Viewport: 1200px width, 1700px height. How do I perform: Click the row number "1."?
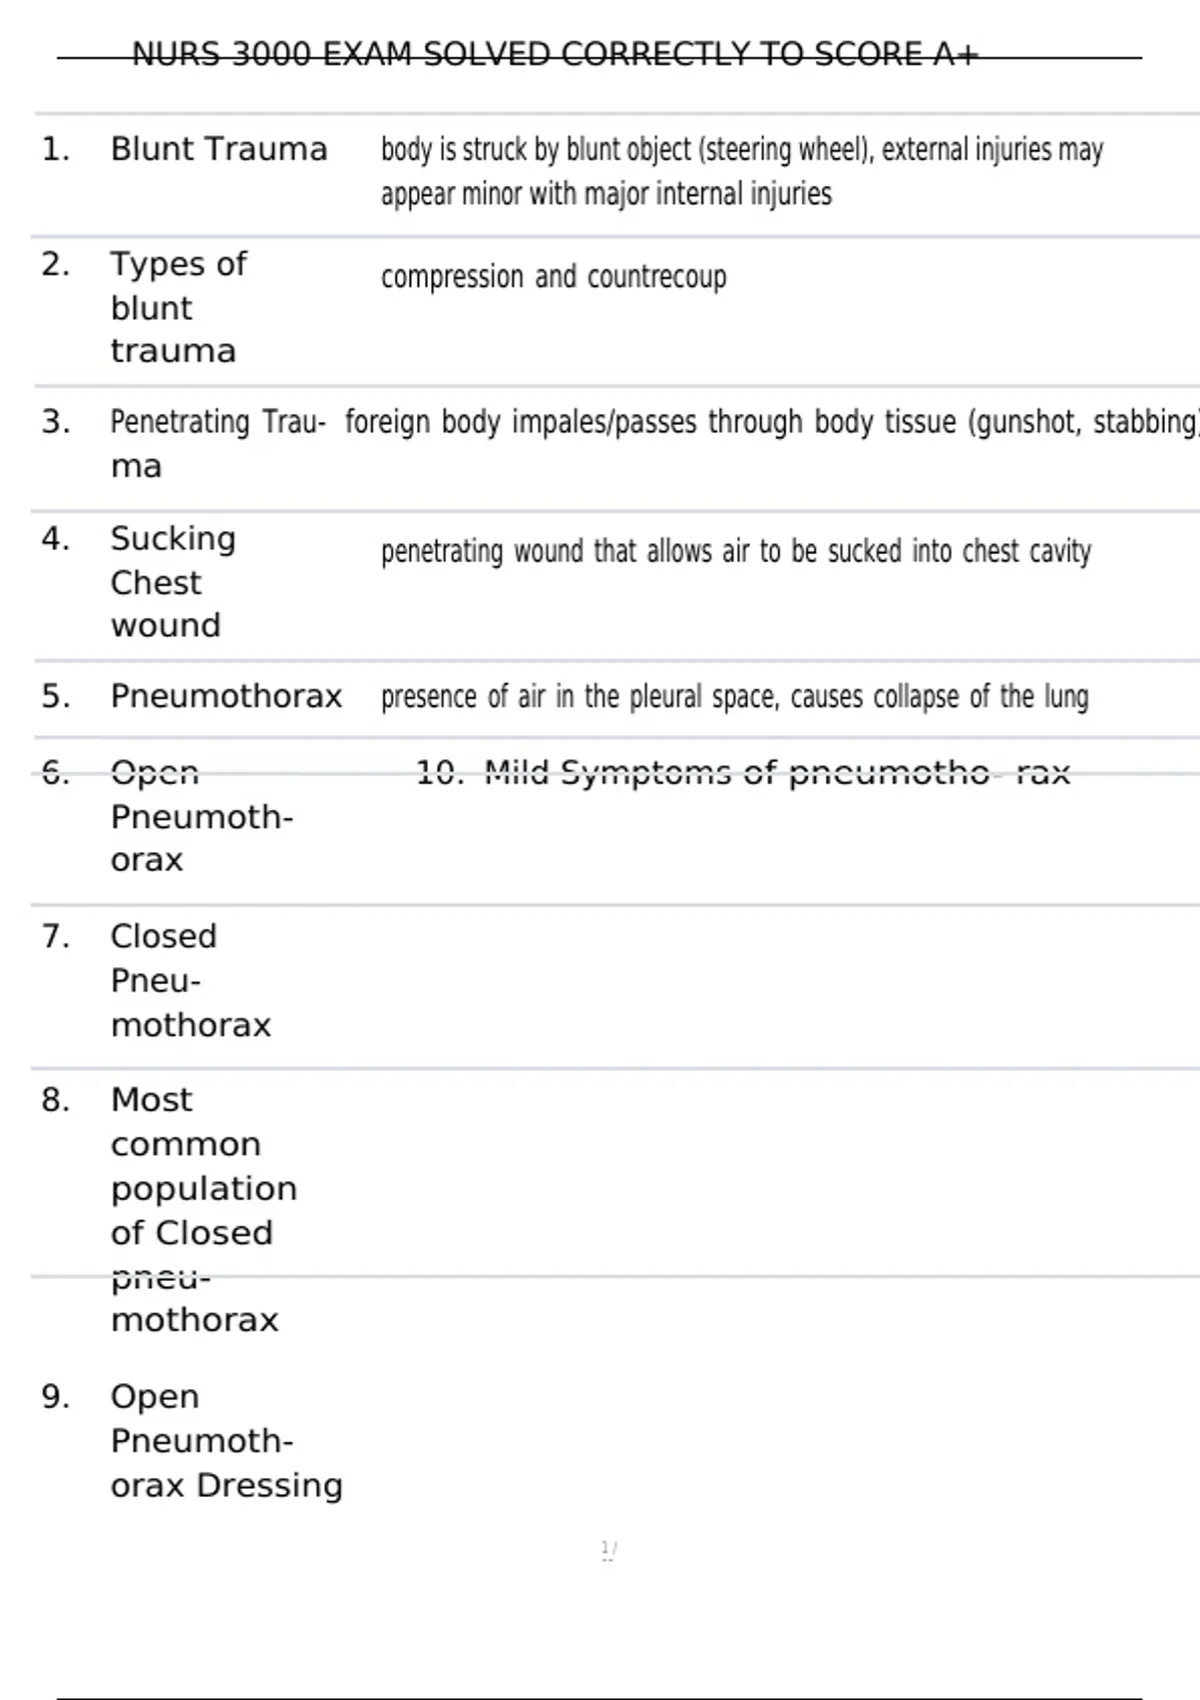click(55, 150)
